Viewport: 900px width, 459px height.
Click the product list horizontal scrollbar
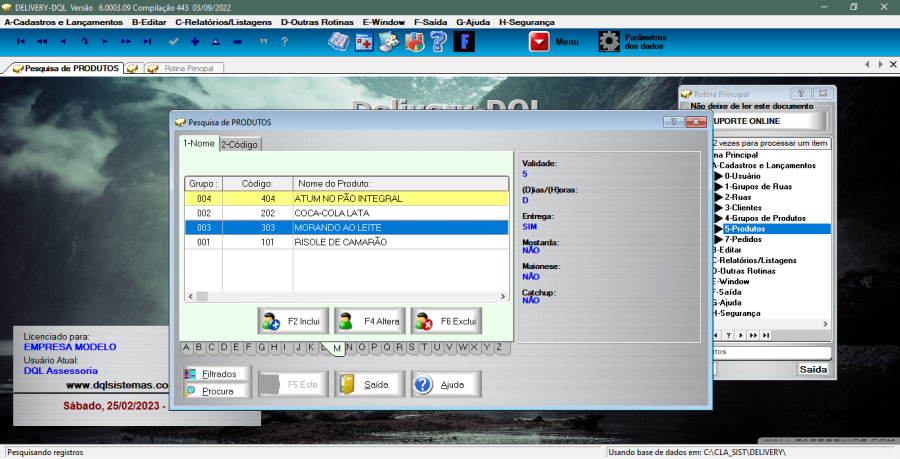click(350, 297)
